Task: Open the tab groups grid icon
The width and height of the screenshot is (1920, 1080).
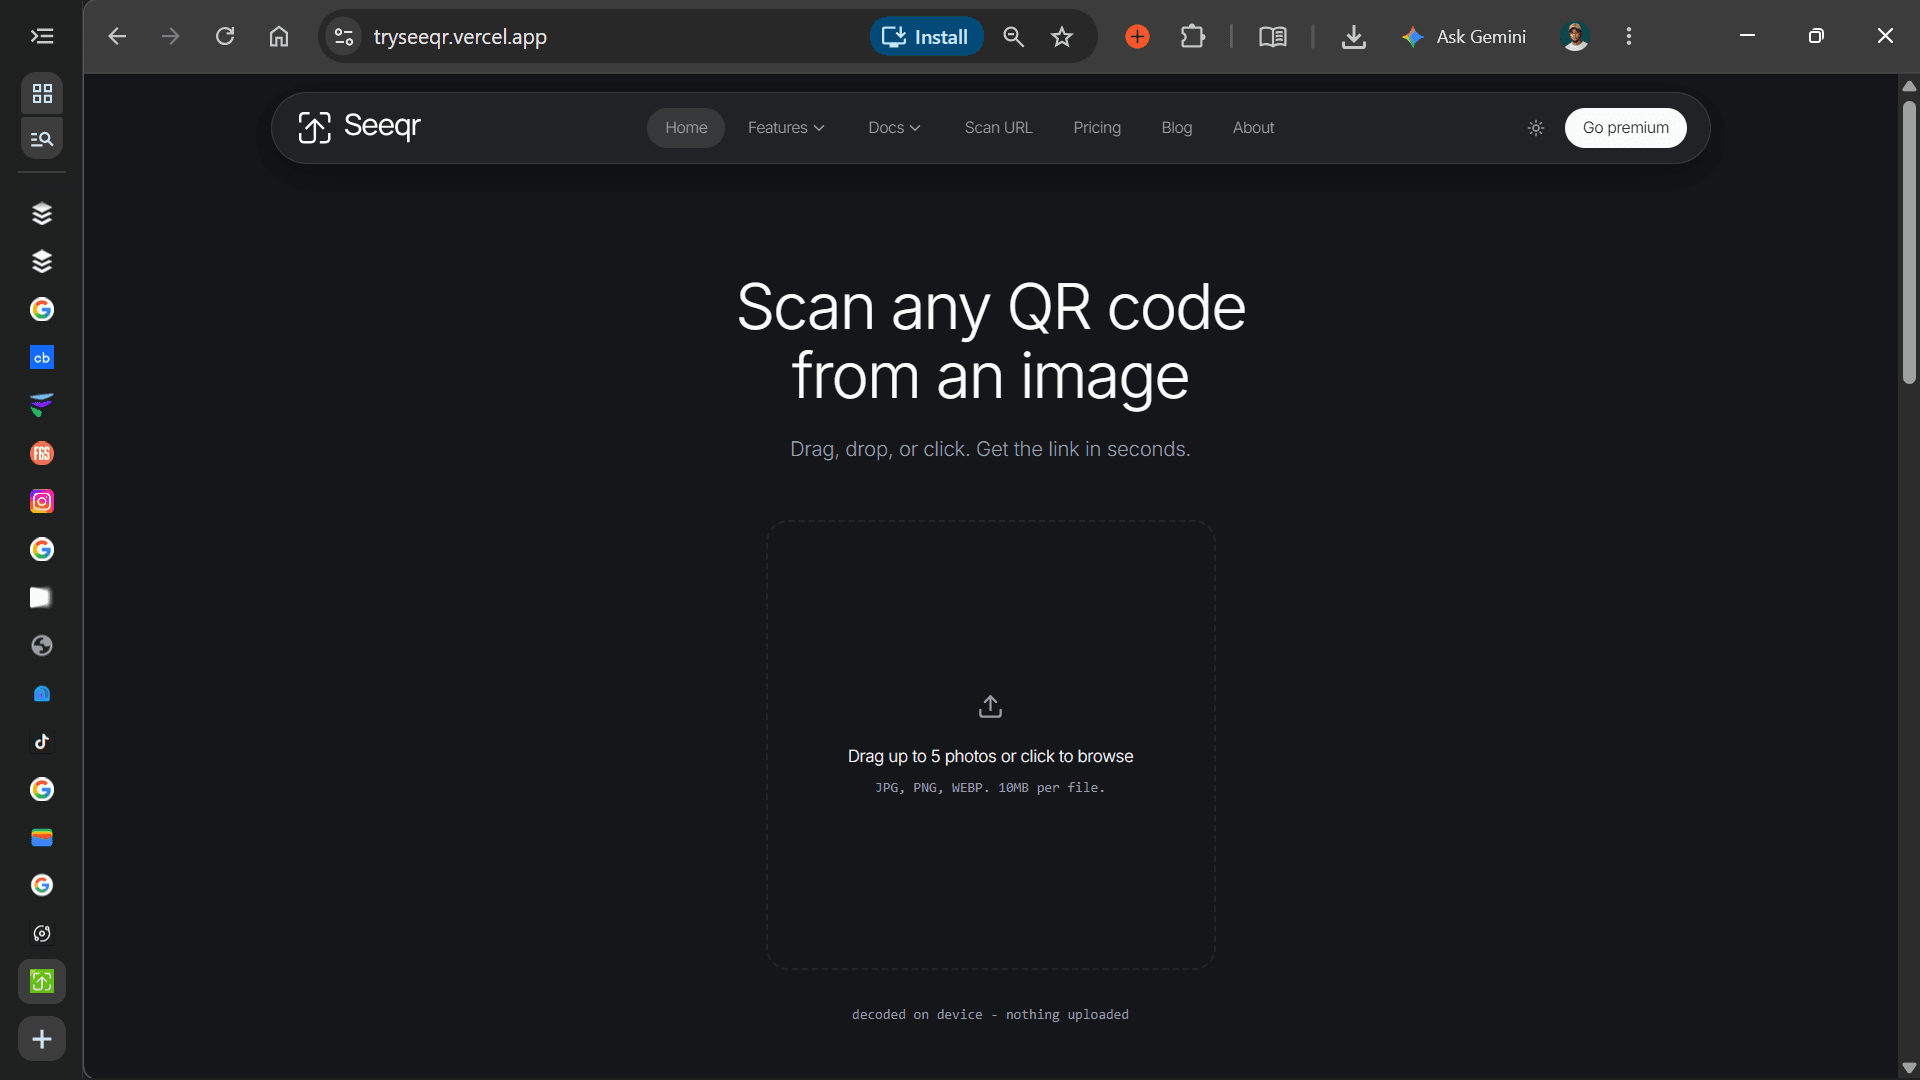Action: point(42,94)
